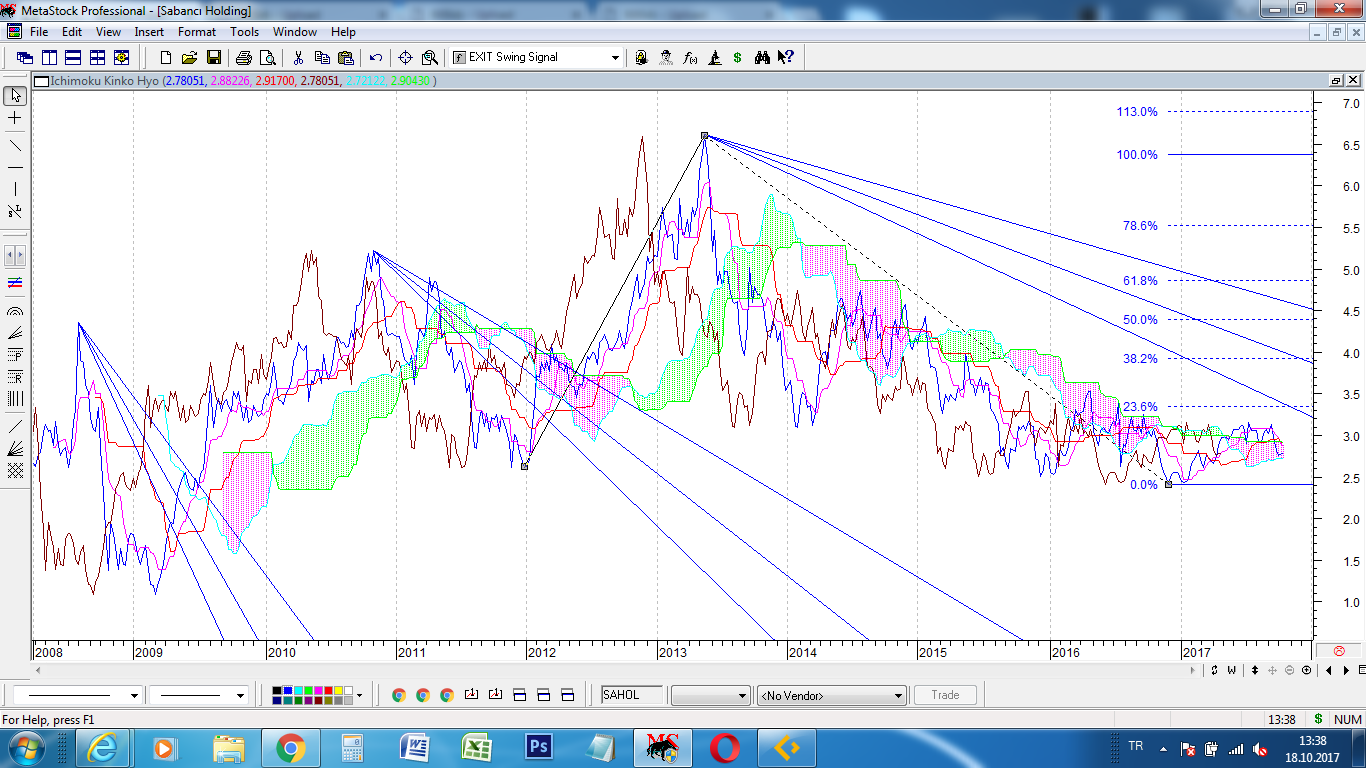This screenshot has height=768, width=1366.
Task: Select the arrow pointer tool
Action: pos(16,96)
